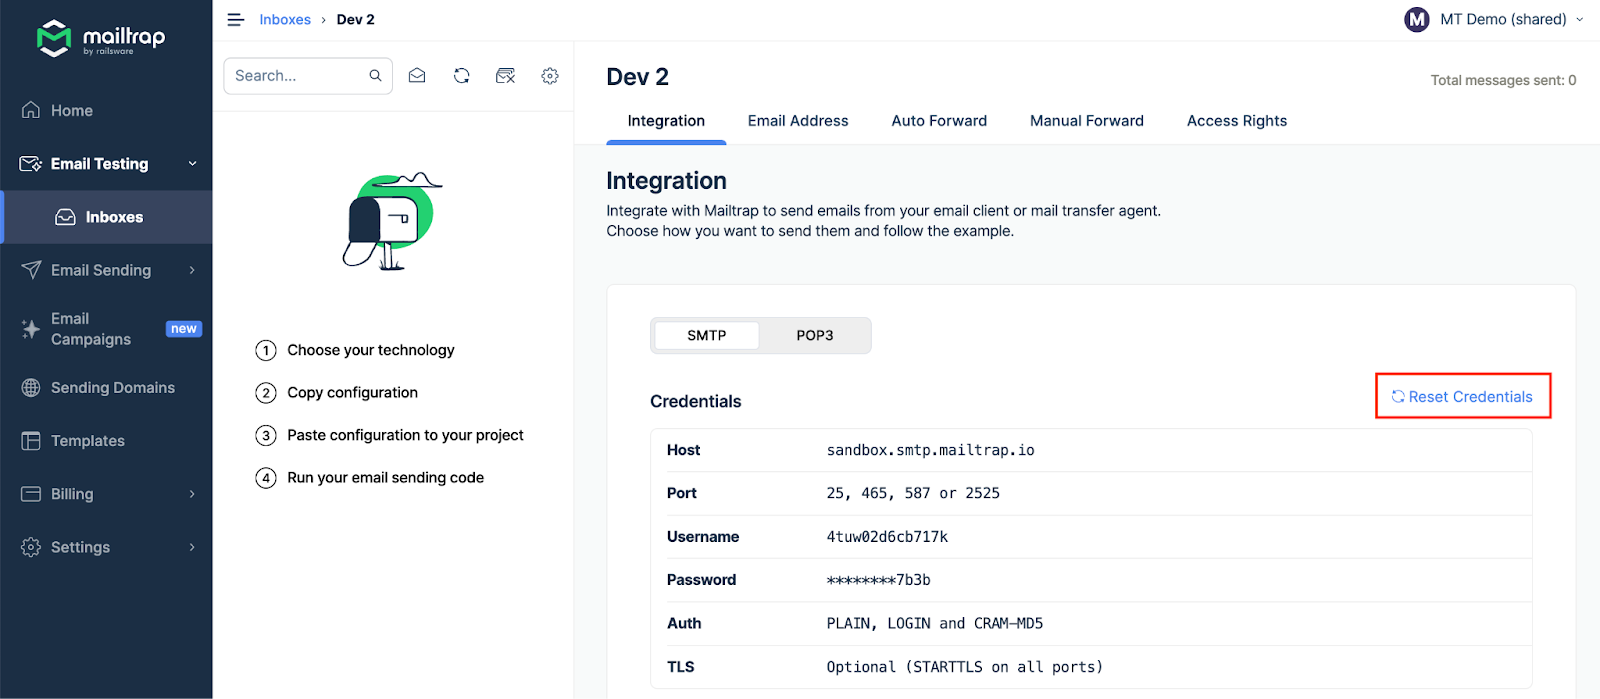Click step 'Choose your technology'

371,350
